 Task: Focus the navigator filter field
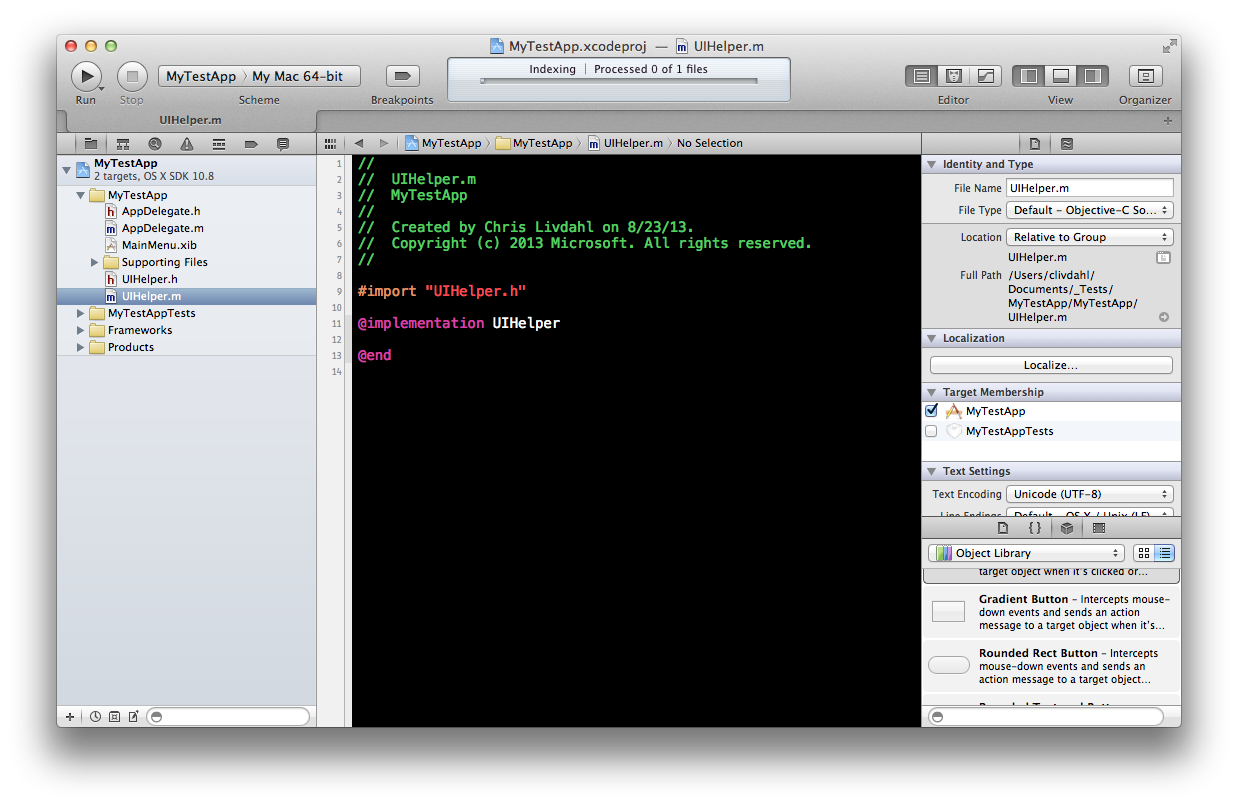pos(228,716)
